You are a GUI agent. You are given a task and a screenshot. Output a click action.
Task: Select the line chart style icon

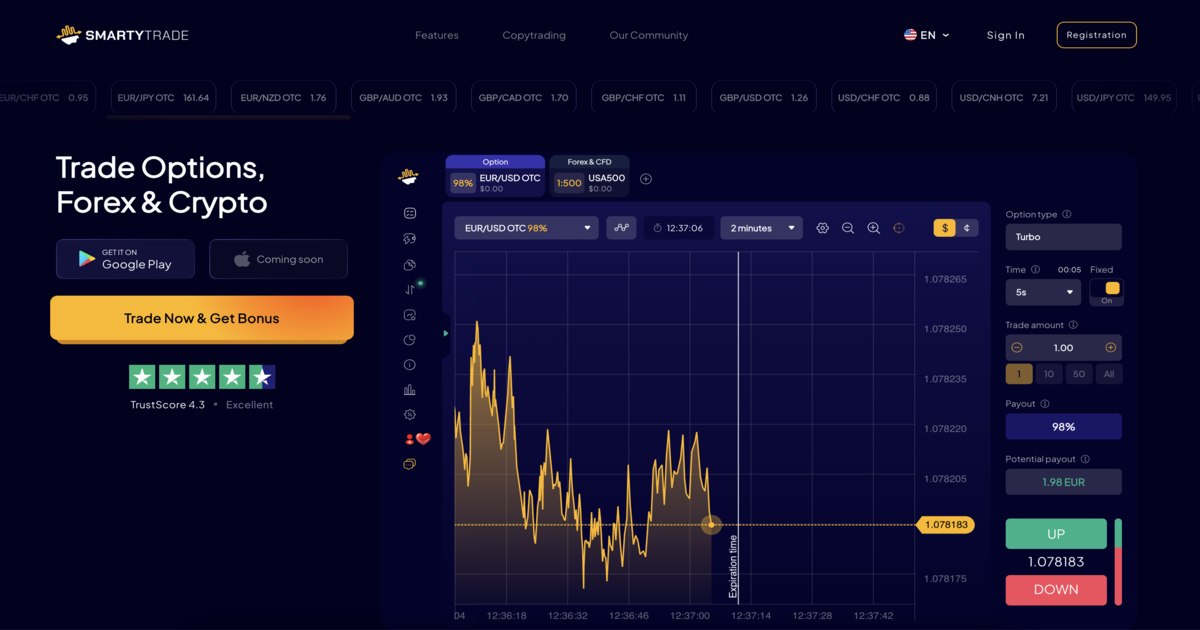(621, 227)
